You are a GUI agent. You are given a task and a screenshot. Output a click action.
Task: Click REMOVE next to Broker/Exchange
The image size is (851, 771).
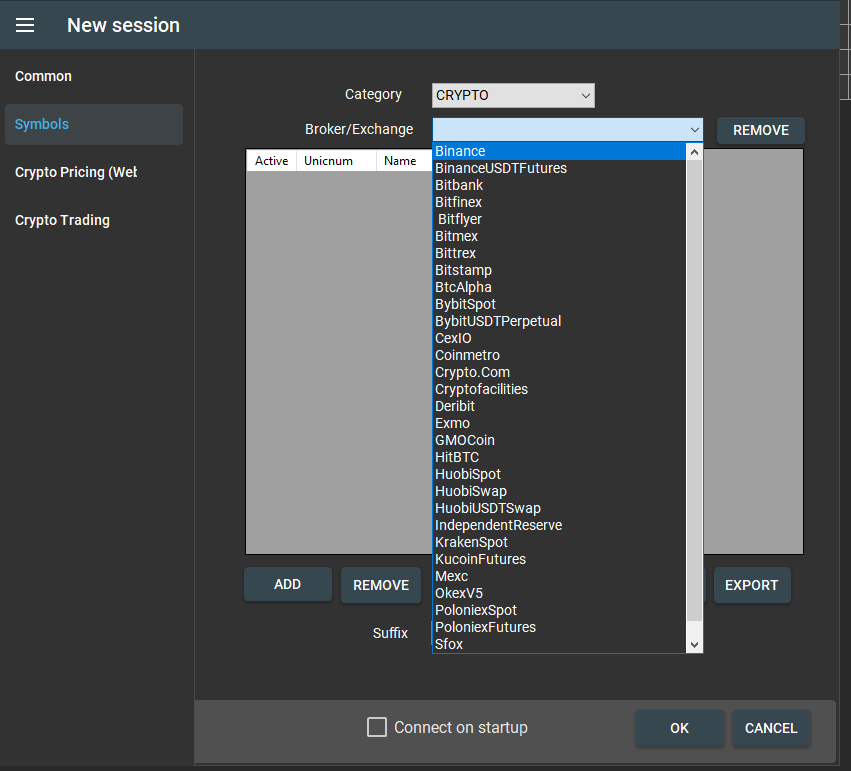tap(760, 130)
